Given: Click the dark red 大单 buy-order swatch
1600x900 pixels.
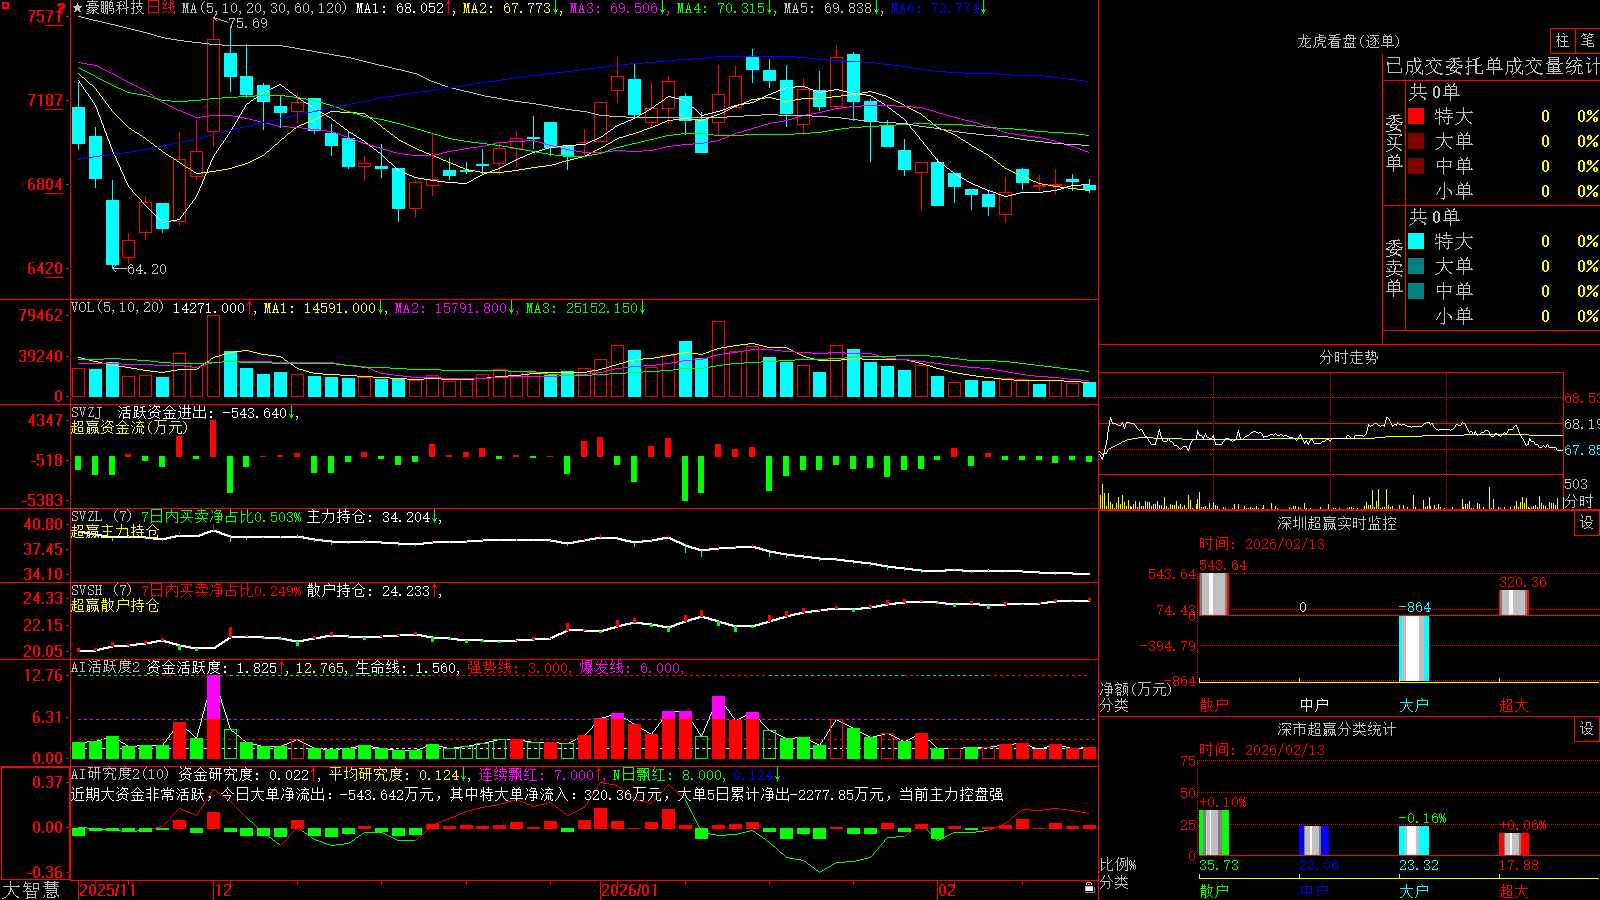Looking at the screenshot, I should tap(1416, 141).
